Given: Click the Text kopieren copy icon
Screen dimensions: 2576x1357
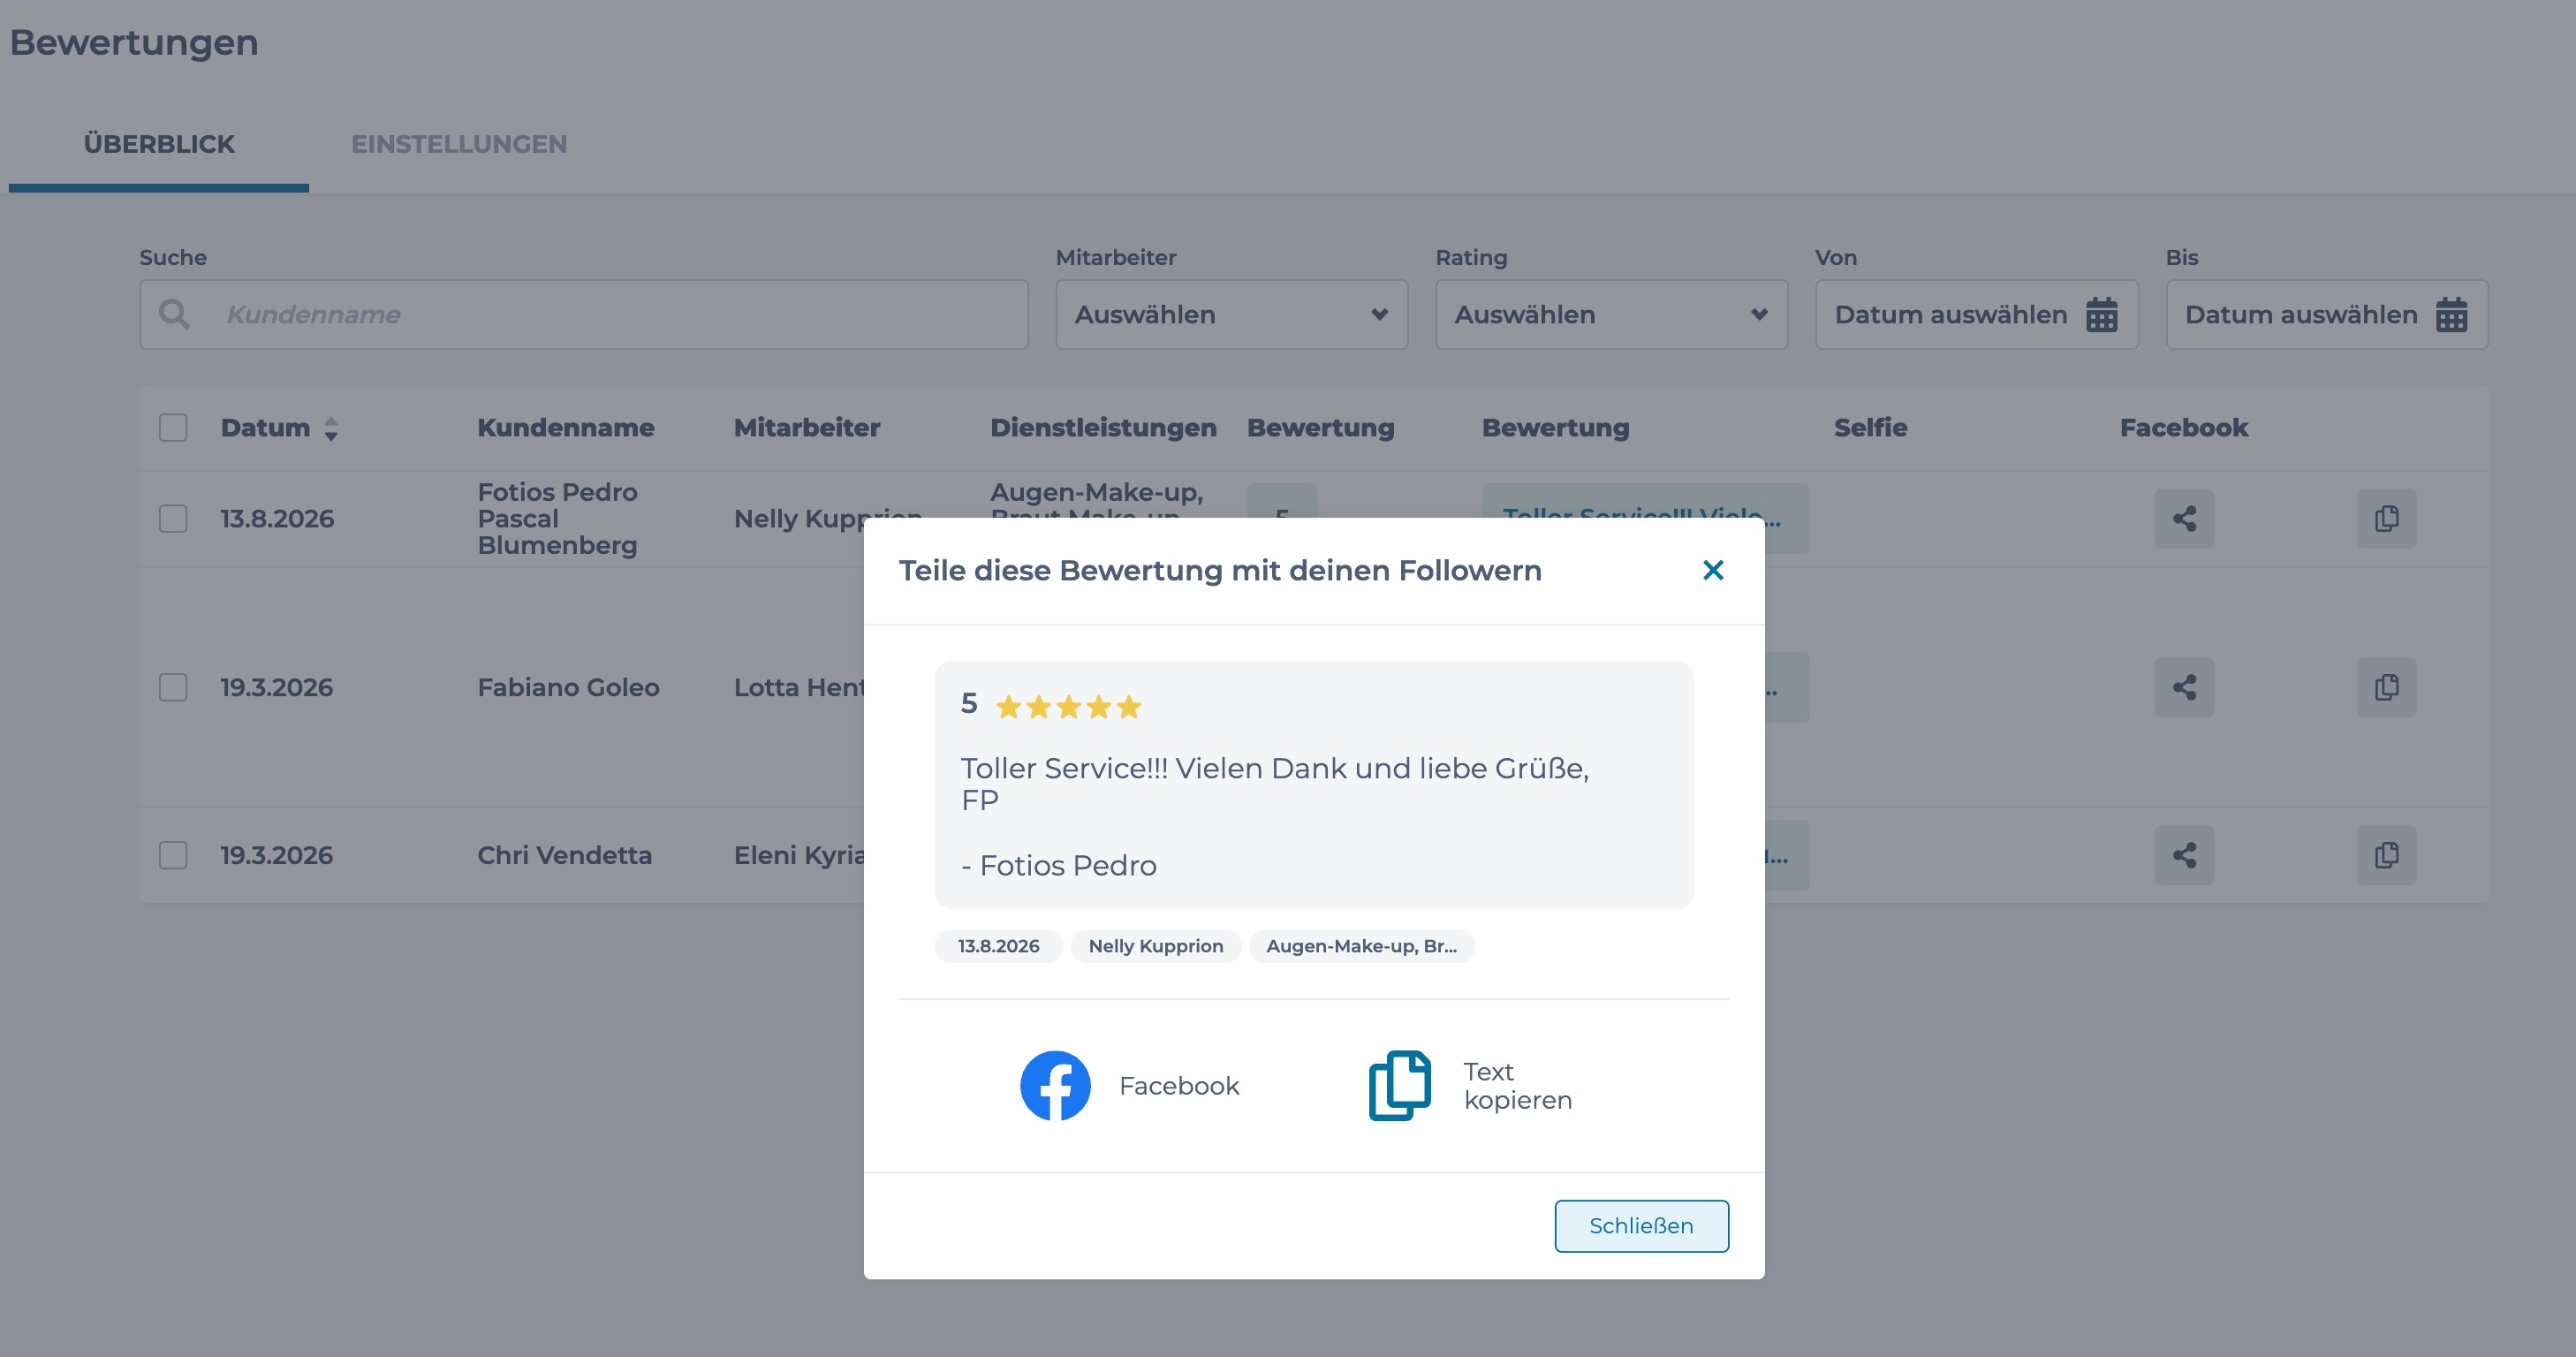Looking at the screenshot, I should [1399, 1085].
